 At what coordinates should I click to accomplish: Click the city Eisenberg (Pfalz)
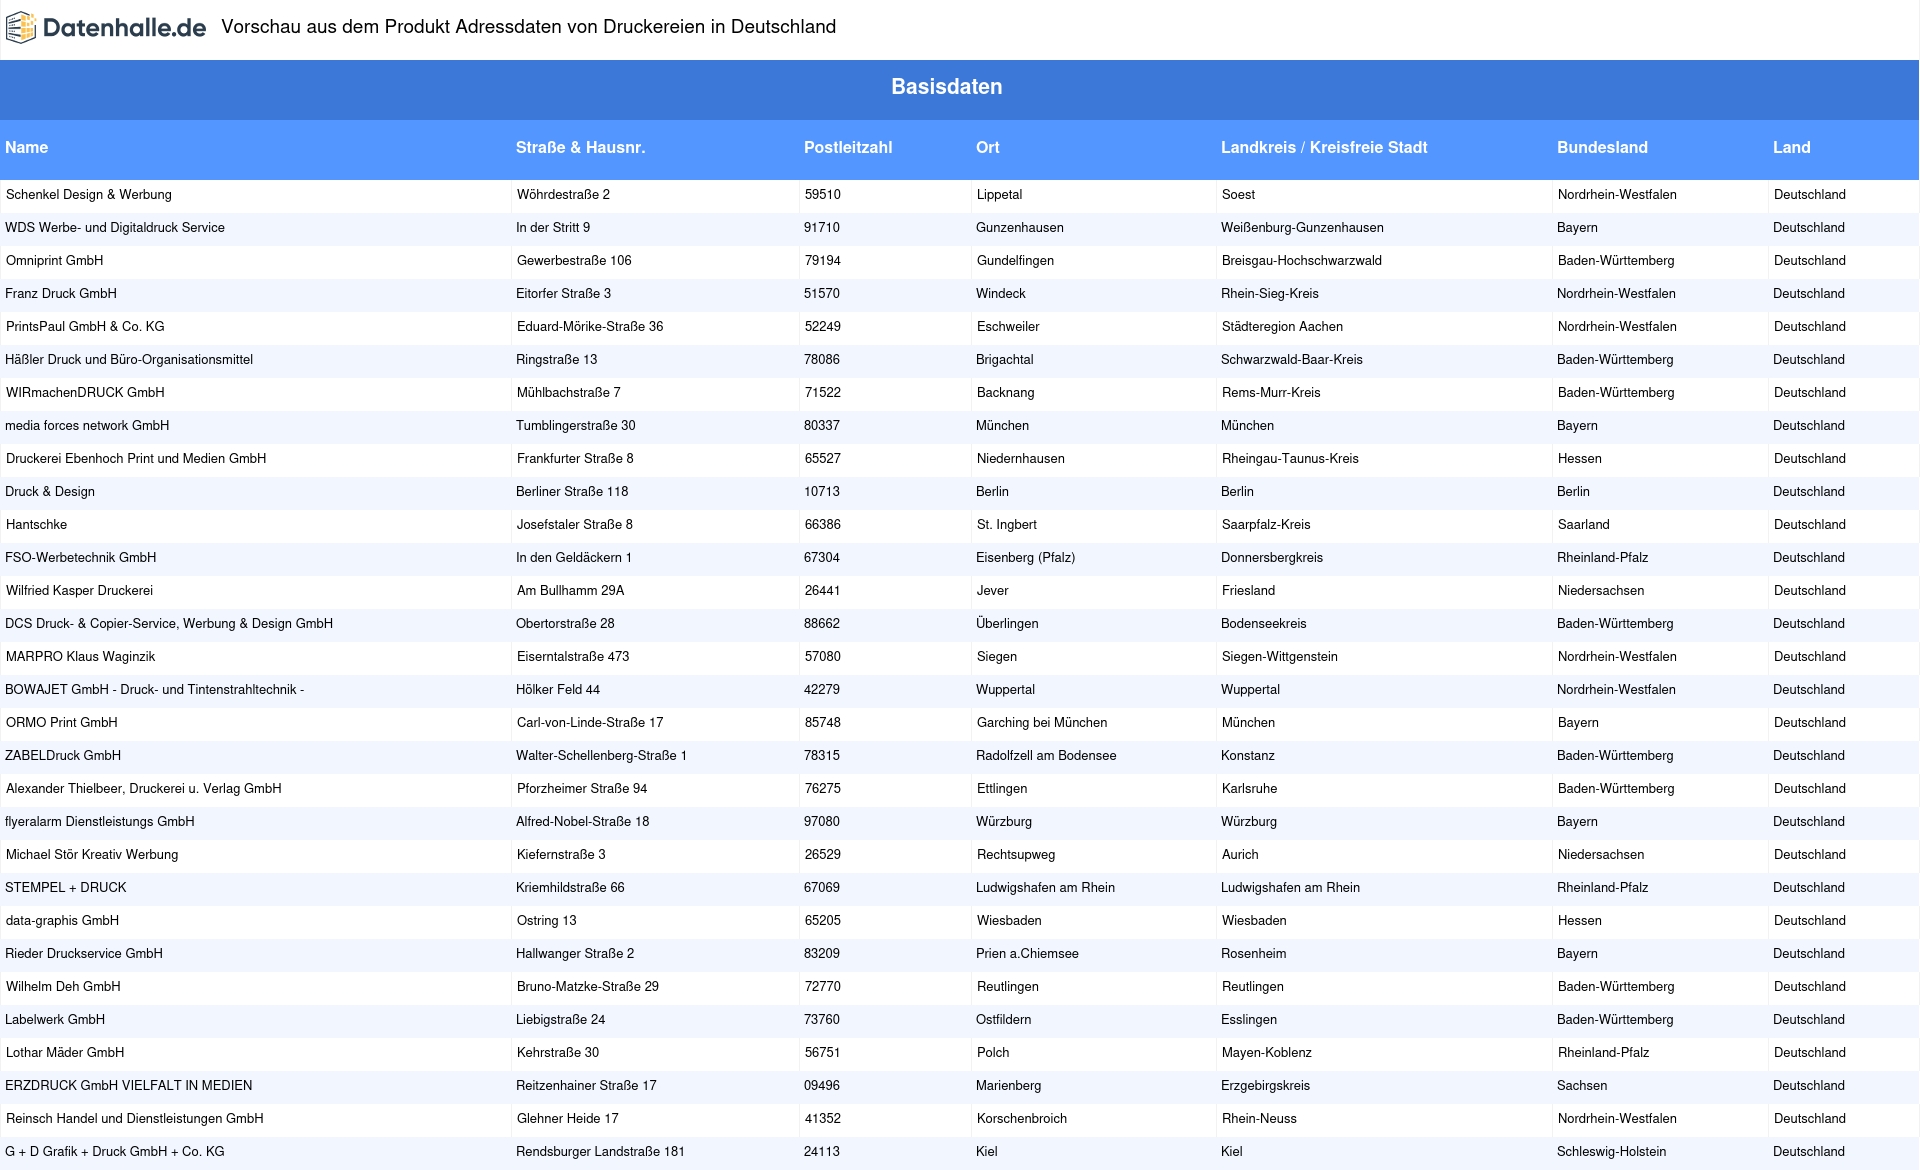point(1026,558)
